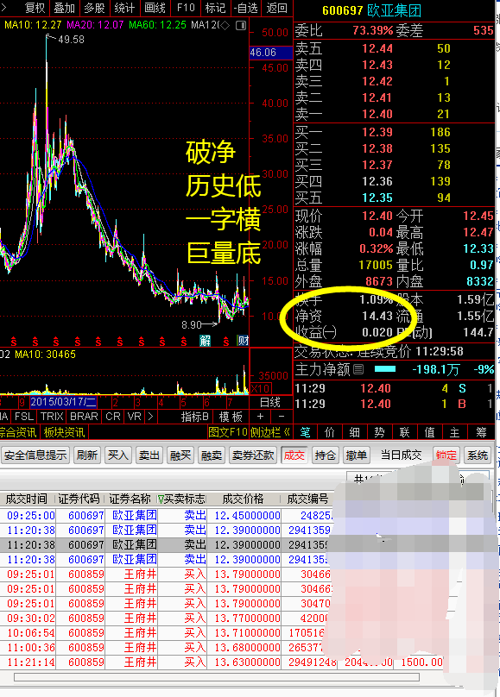500x697 pixels.
Task: Click the 刷新 refresh button
Action: [x=87, y=455]
